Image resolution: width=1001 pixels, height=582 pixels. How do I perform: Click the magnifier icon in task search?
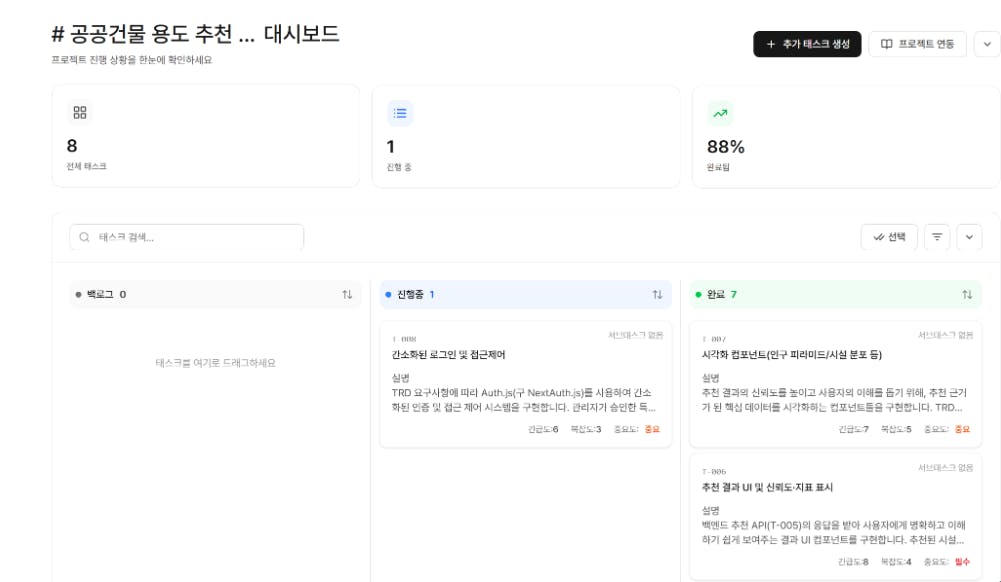pos(84,237)
